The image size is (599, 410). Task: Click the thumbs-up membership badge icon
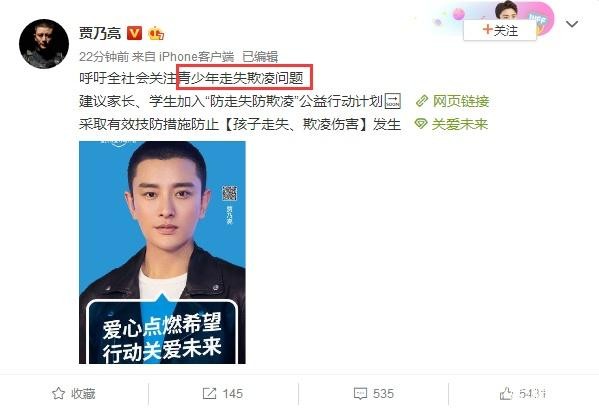coord(156,33)
